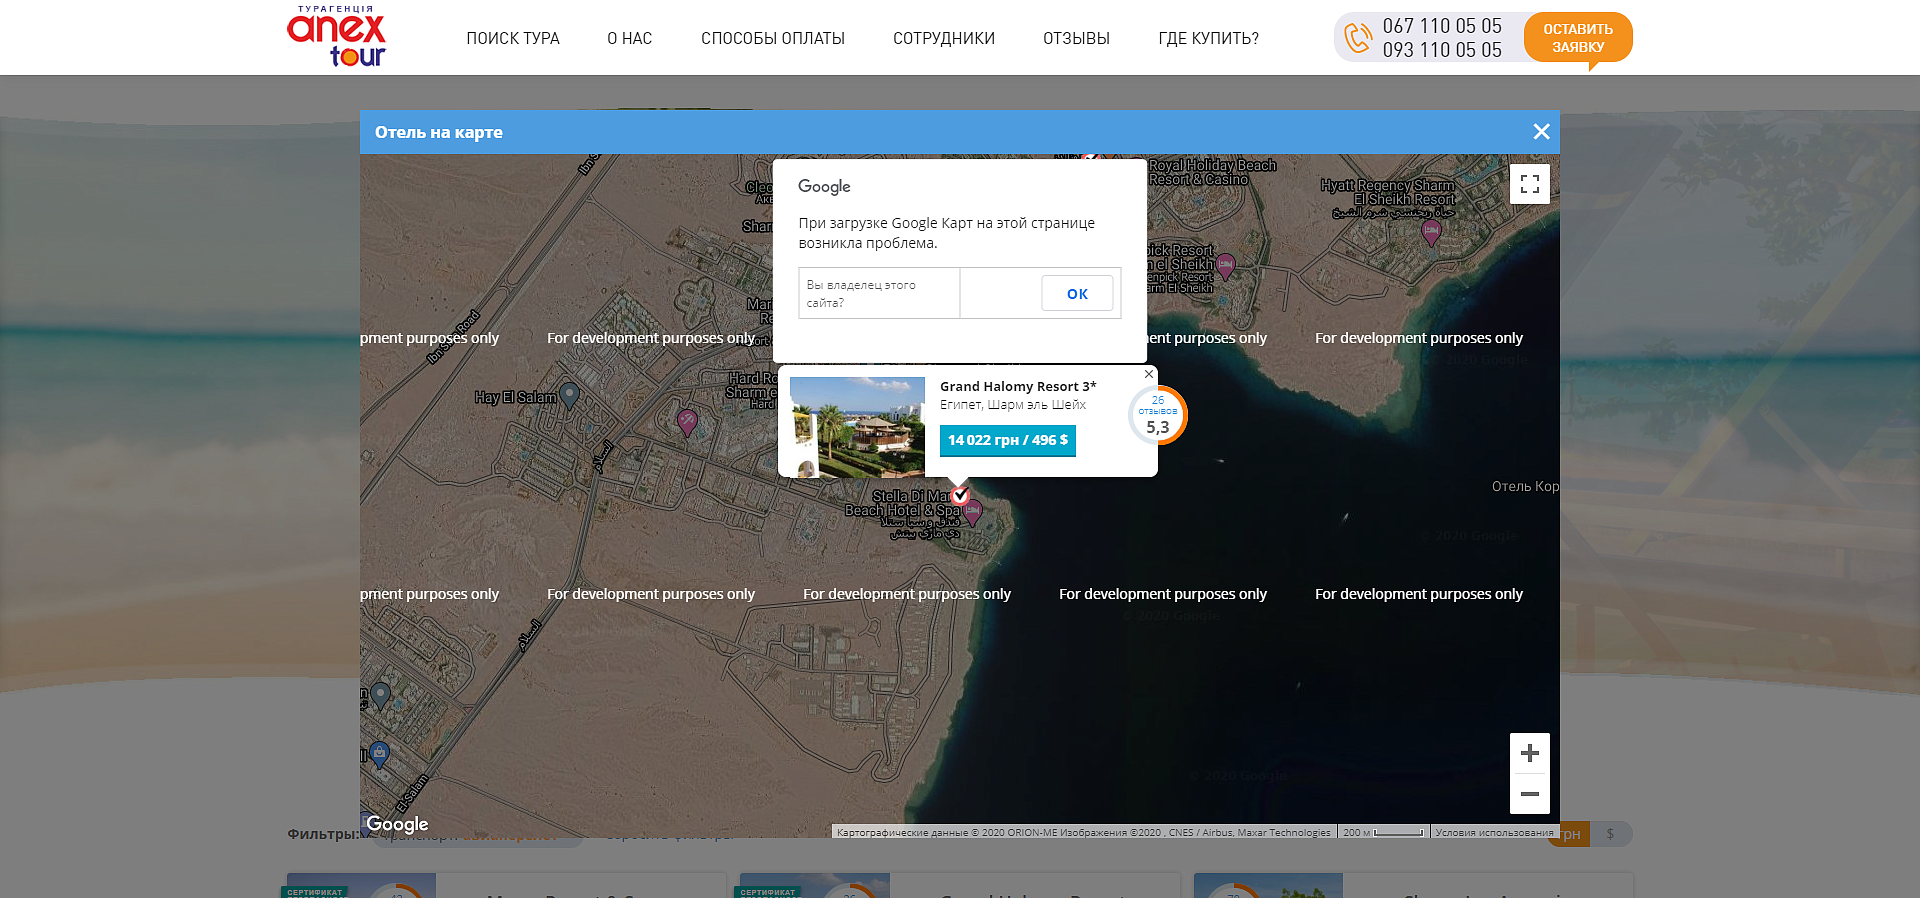Zoom in the map with plus icon

pyautogui.click(x=1529, y=753)
